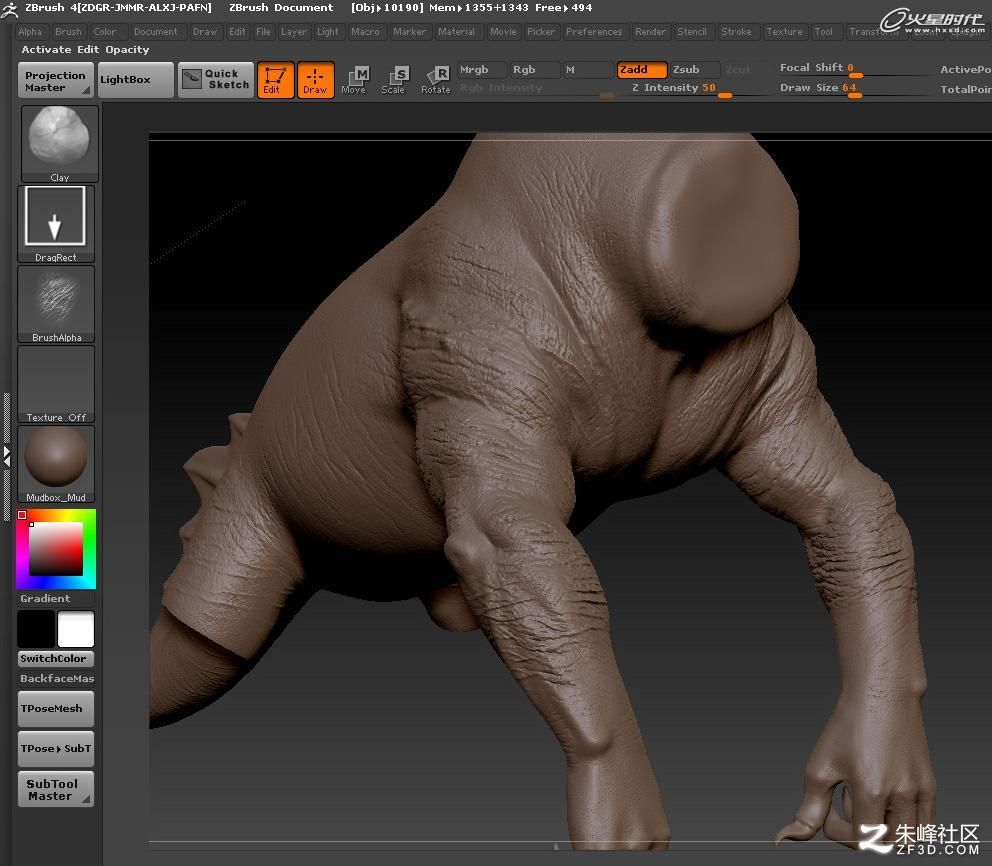Open the SubTool Master popup

(56, 789)
